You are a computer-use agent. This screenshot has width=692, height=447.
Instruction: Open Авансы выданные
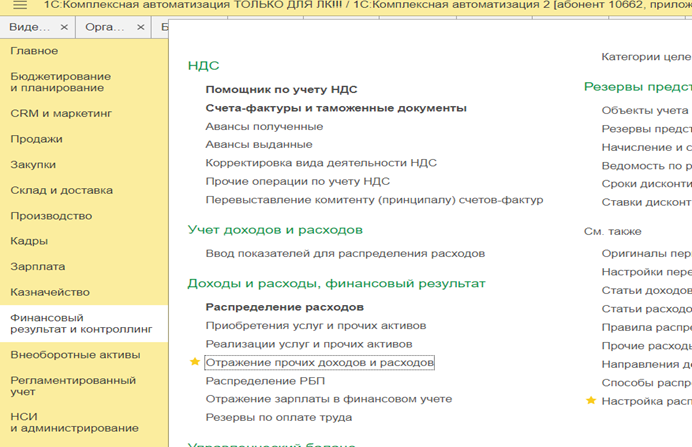pos(259,145)
